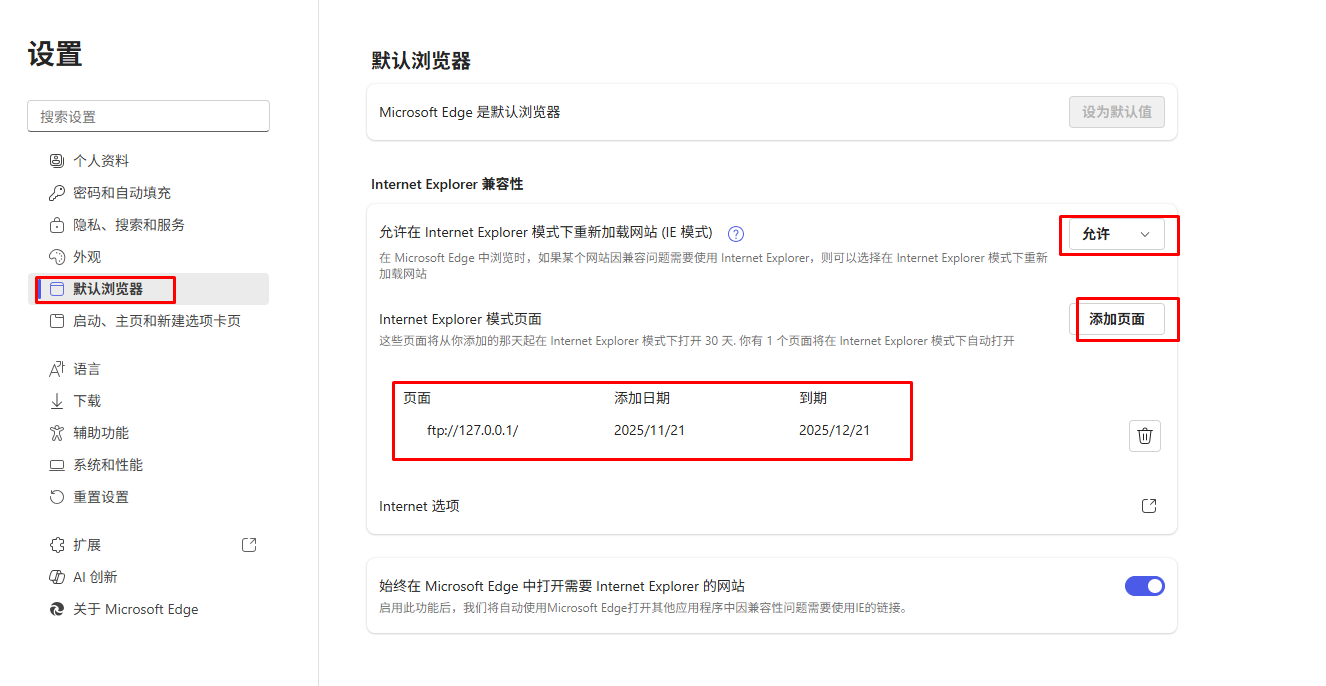
Task: Click the Internet 选项 row
Action: 772,506
